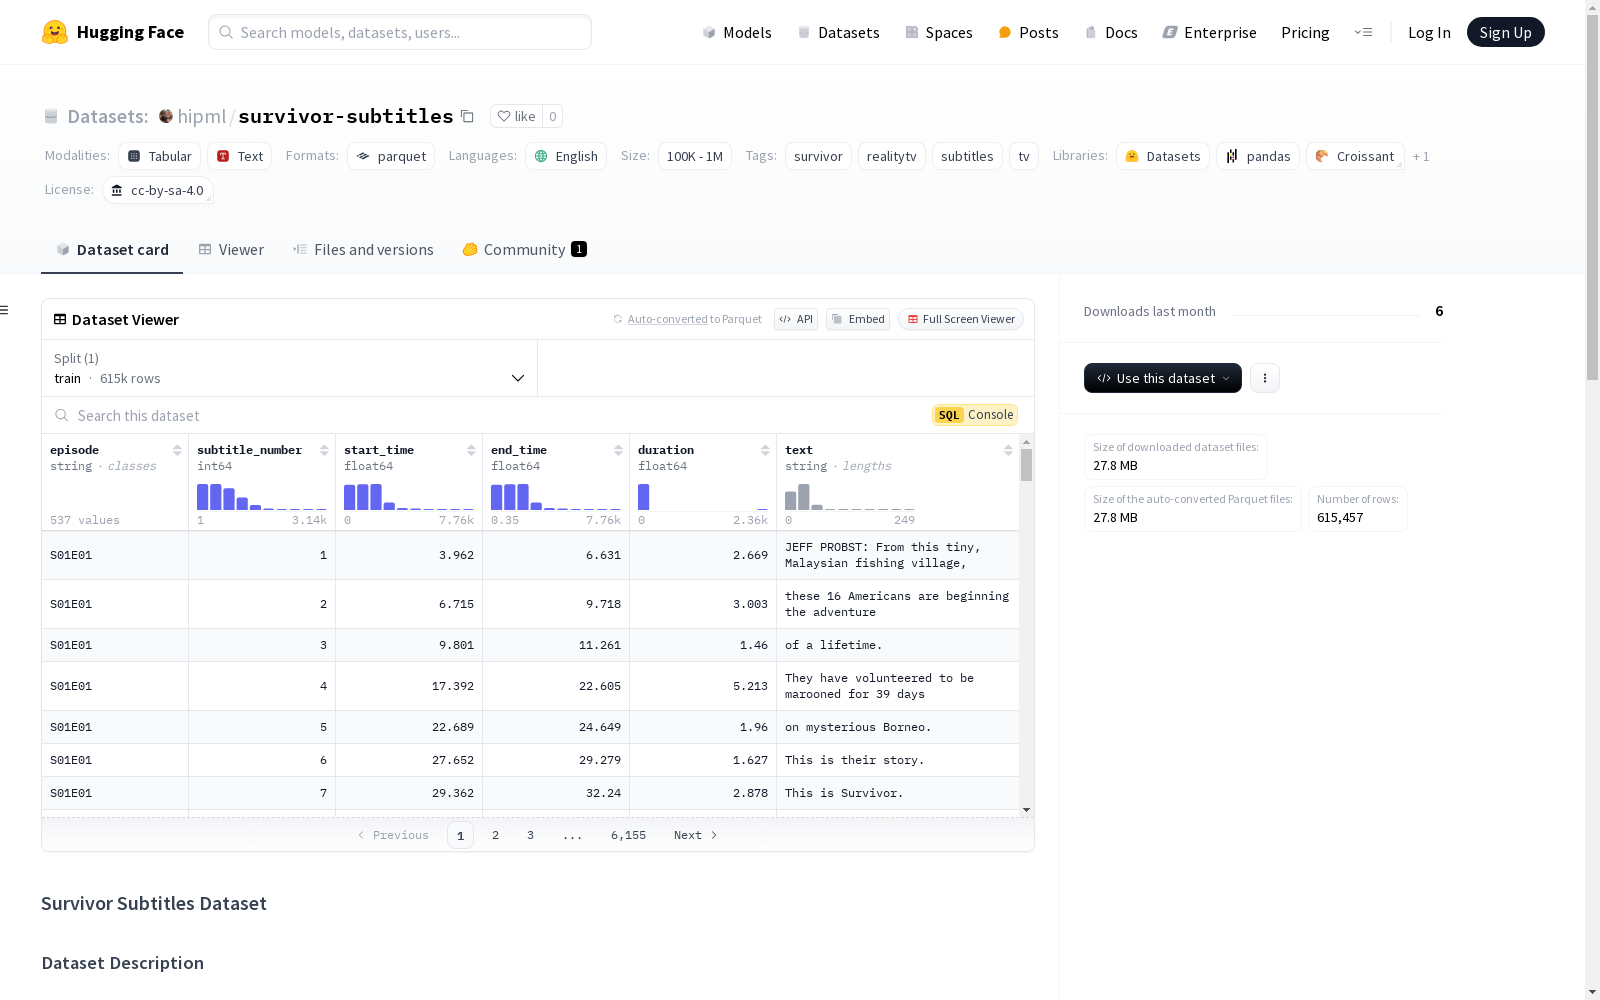
Task: Sort by end_time column arrows
Action: click(x=618, y=450)
